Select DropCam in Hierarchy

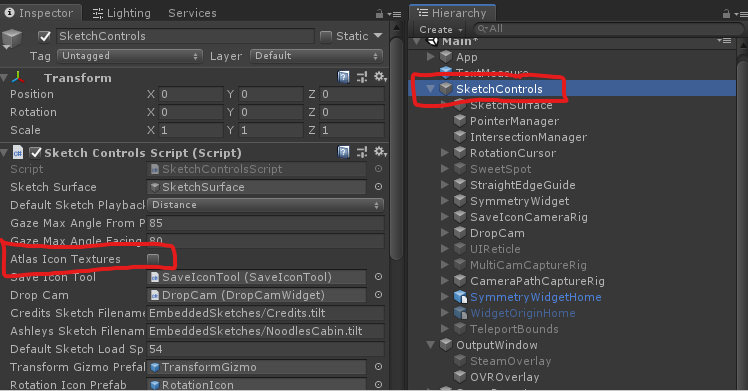click(x=497, y=233)
